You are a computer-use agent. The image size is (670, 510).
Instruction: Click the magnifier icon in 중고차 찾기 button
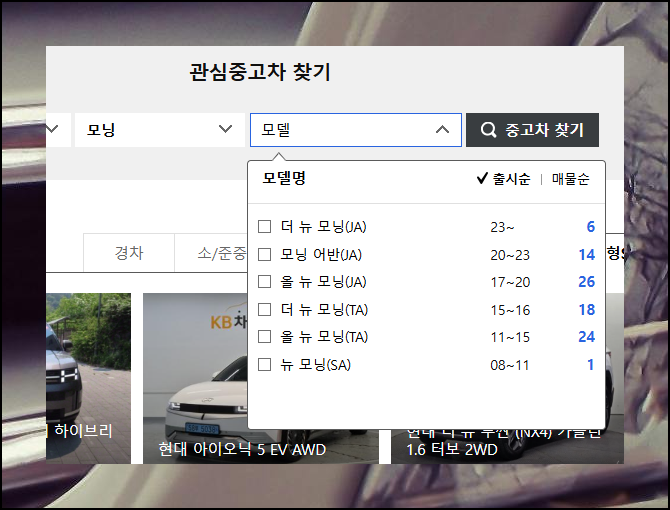click(488, 130)
